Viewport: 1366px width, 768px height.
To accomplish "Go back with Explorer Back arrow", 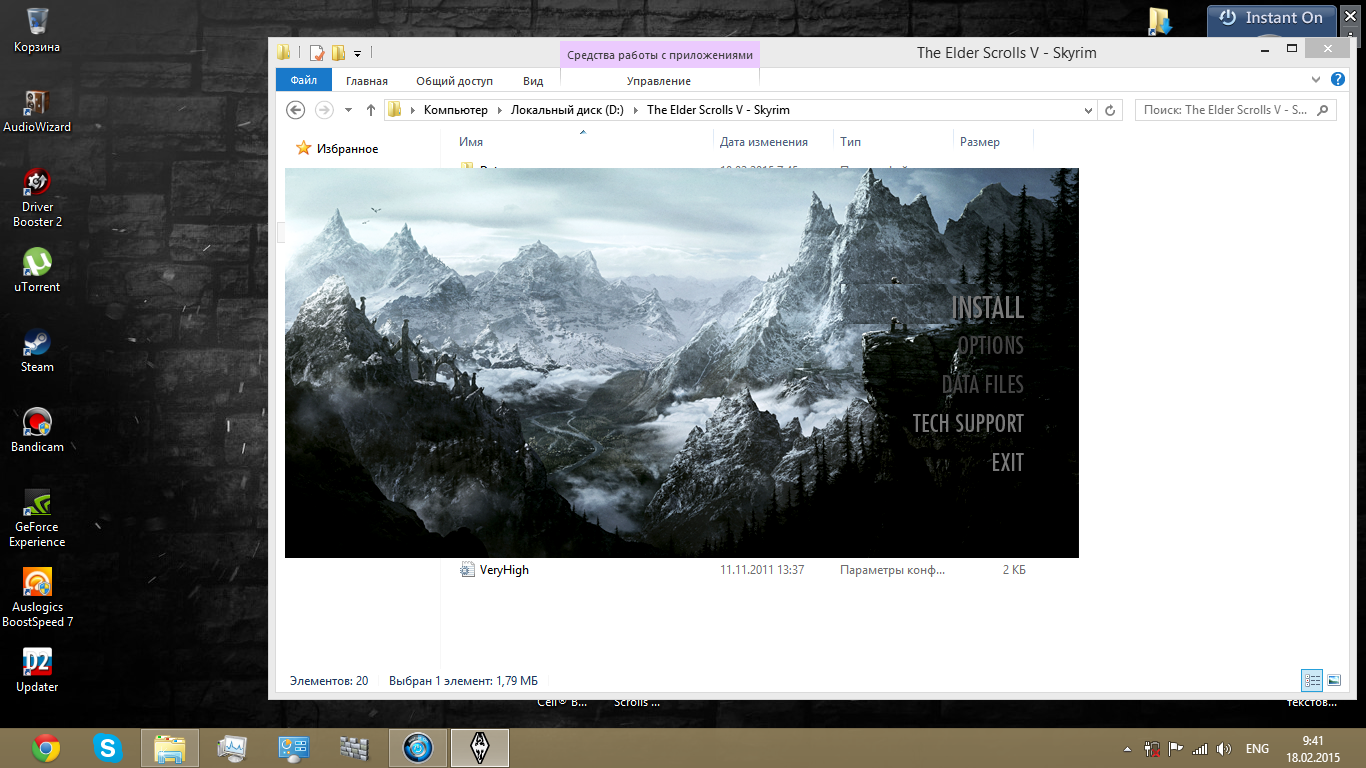I will 295,110.
